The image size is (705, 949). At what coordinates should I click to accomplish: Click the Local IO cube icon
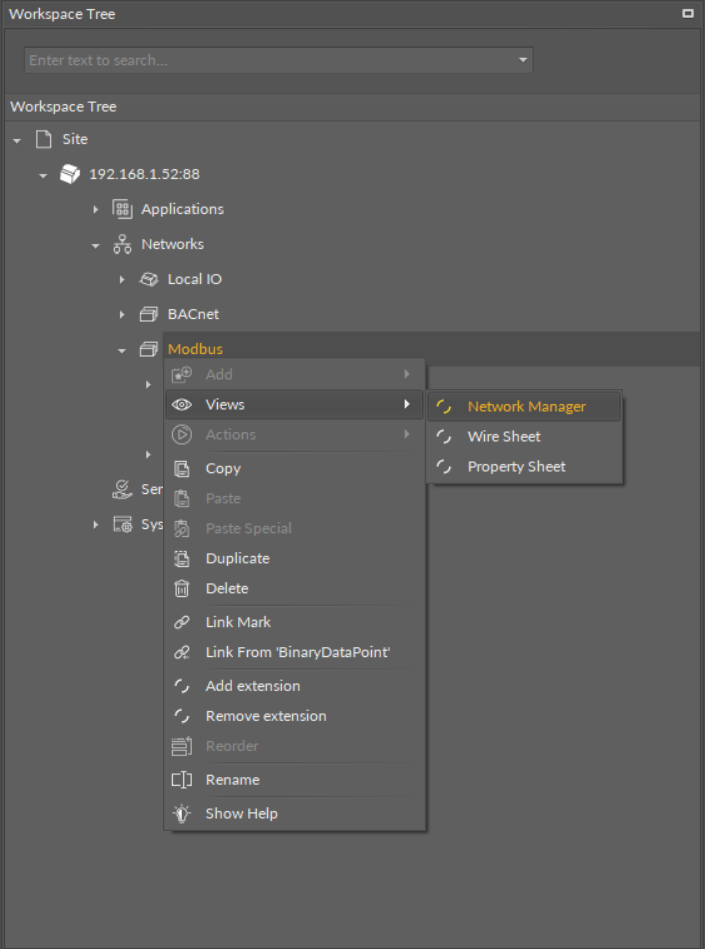point(148,279)
